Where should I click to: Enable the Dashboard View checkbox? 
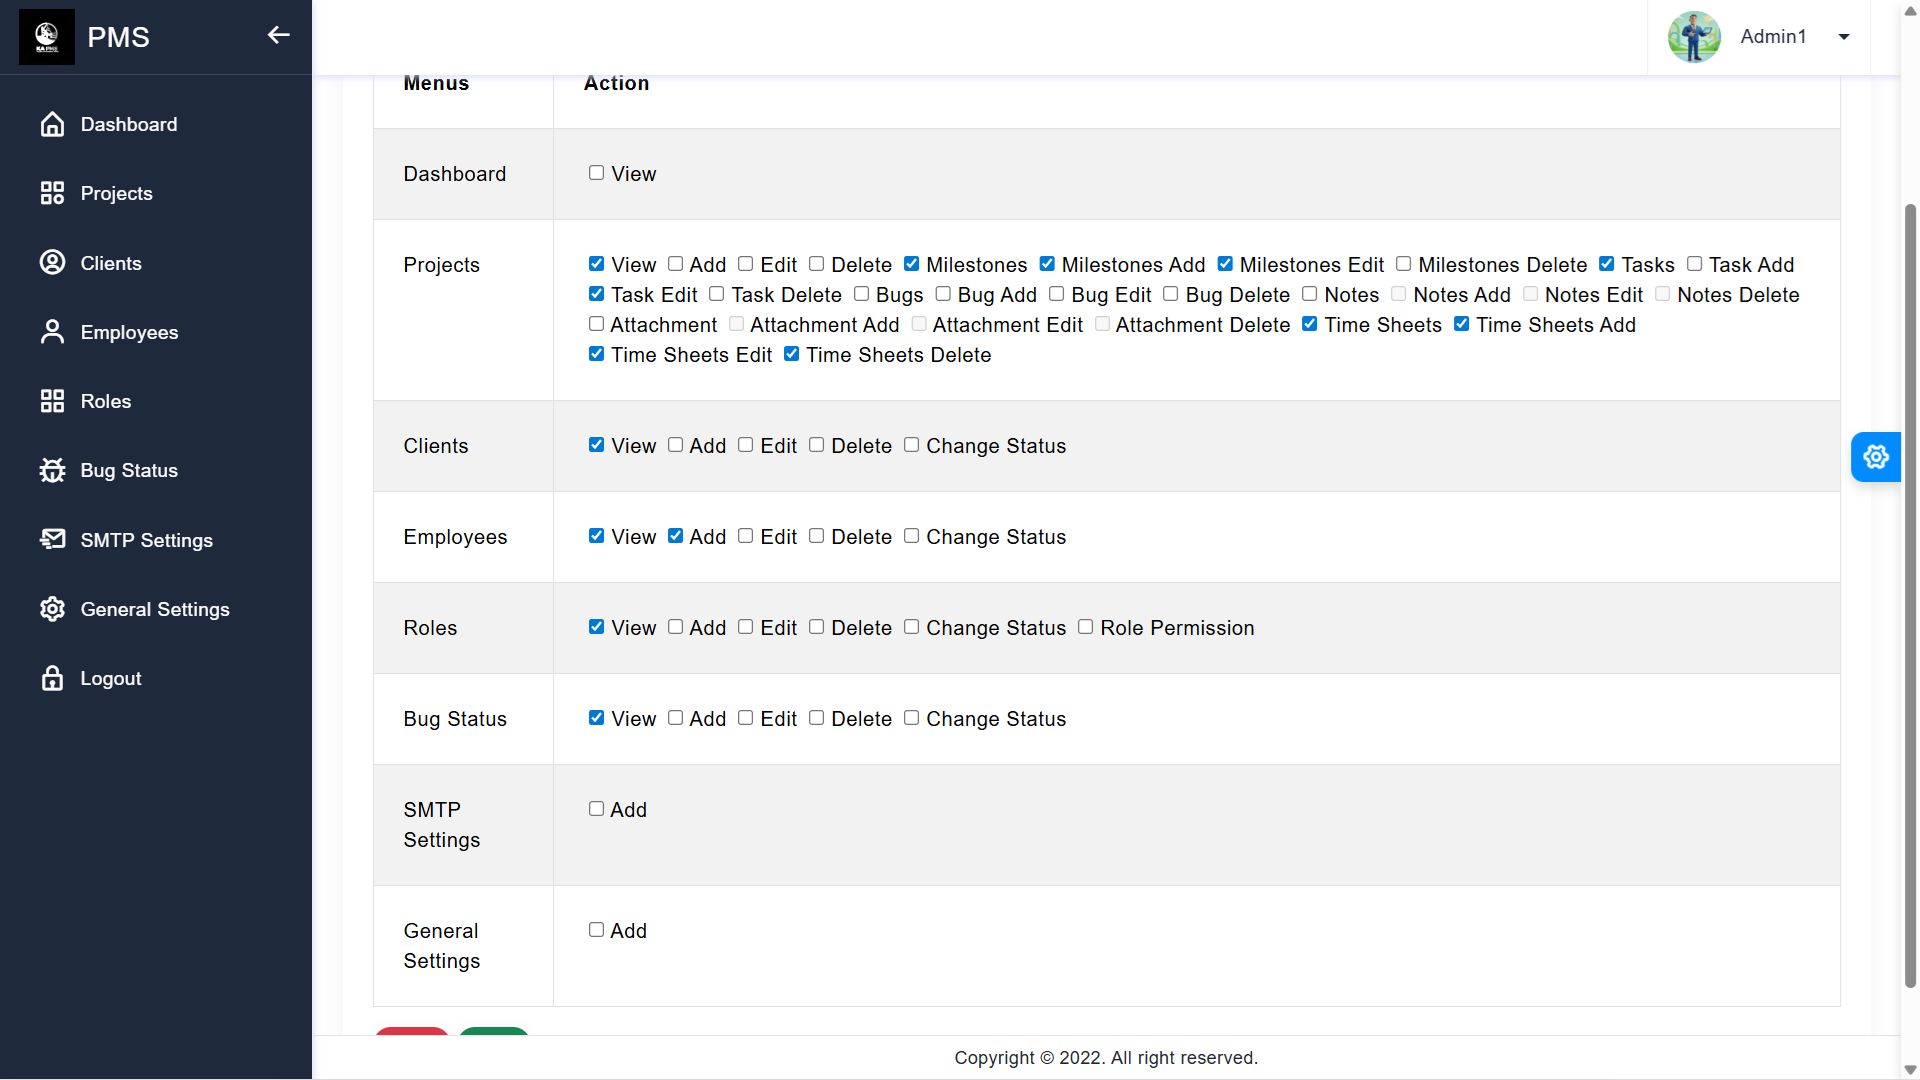tap(597, 173)
